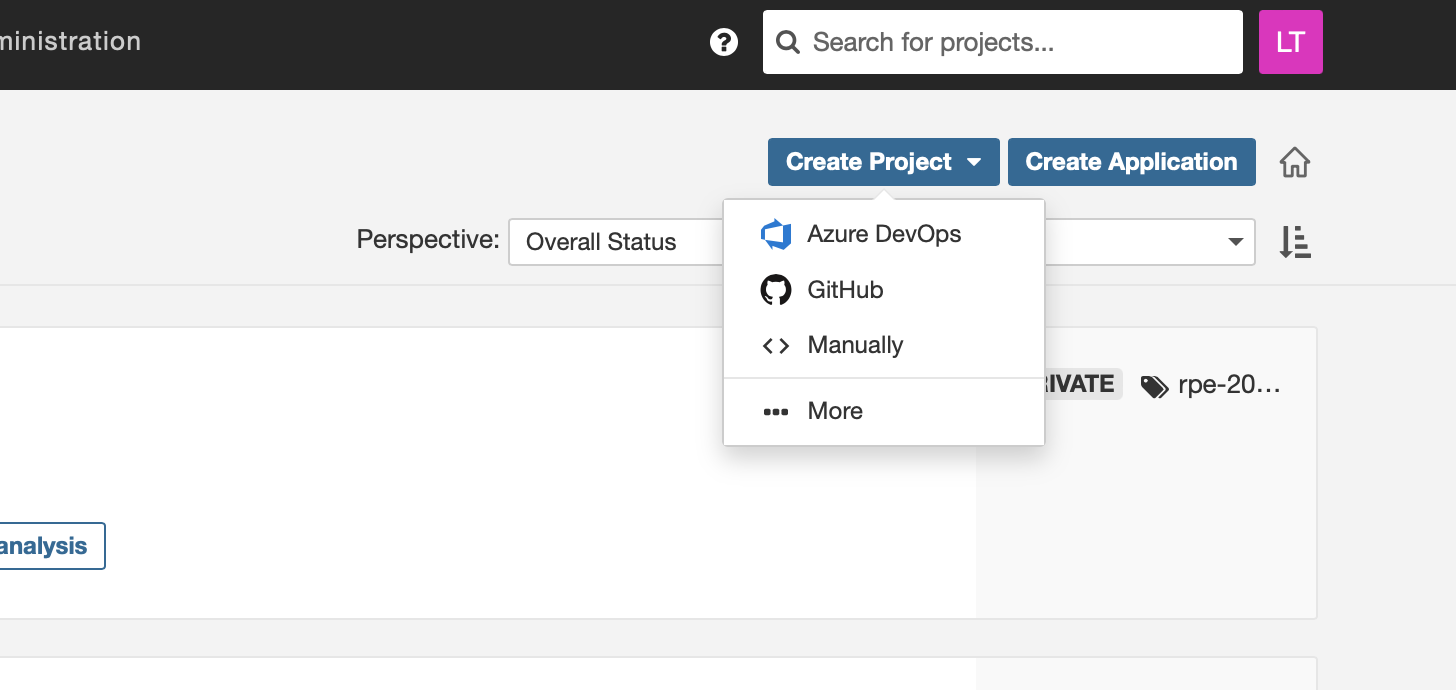
Task: Click the GitHub octocat icon
Action: pos(776,290)
